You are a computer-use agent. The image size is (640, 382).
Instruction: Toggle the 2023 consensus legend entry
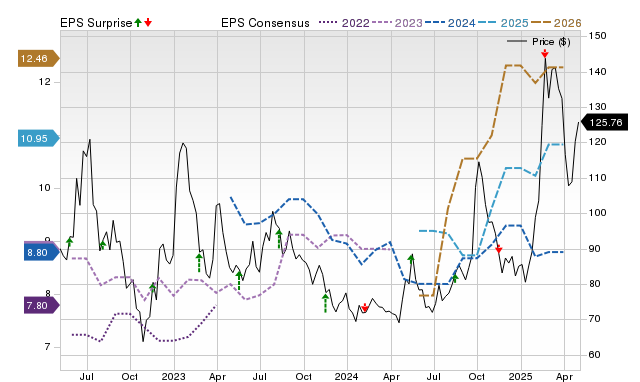[x=397, y=23]
